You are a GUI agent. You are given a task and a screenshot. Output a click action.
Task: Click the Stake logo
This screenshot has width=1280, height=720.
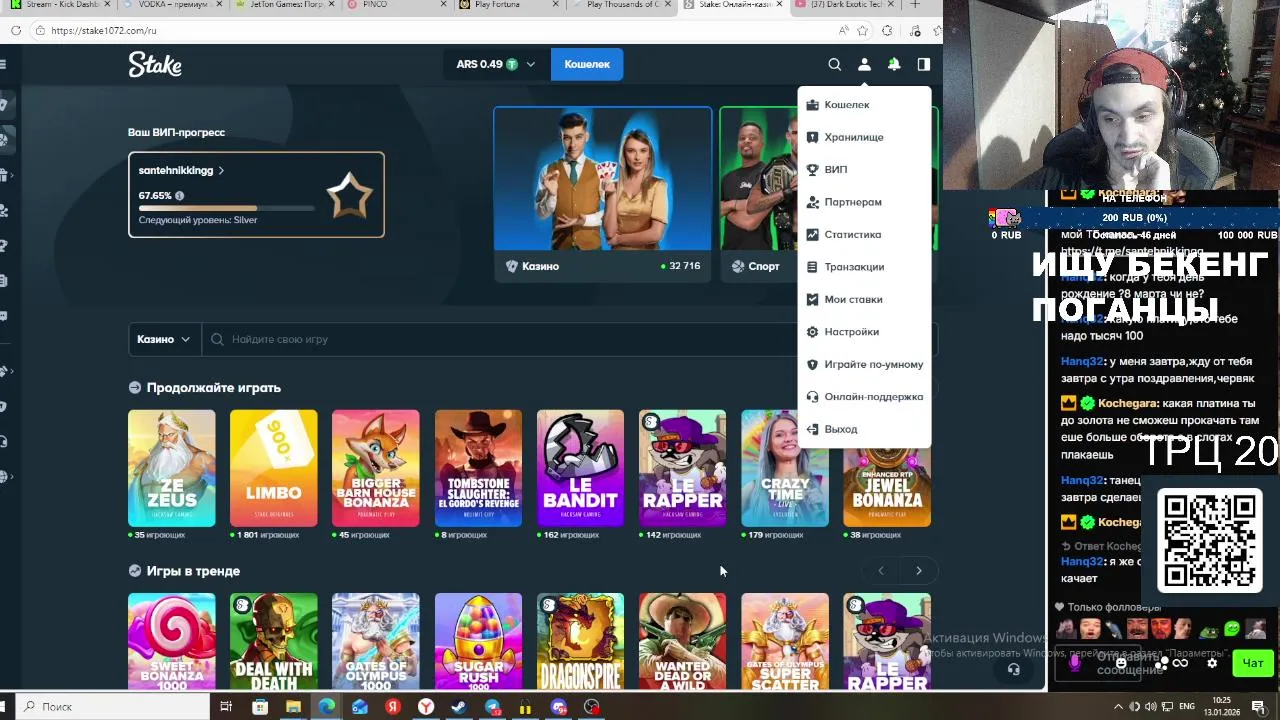(155, 65)
